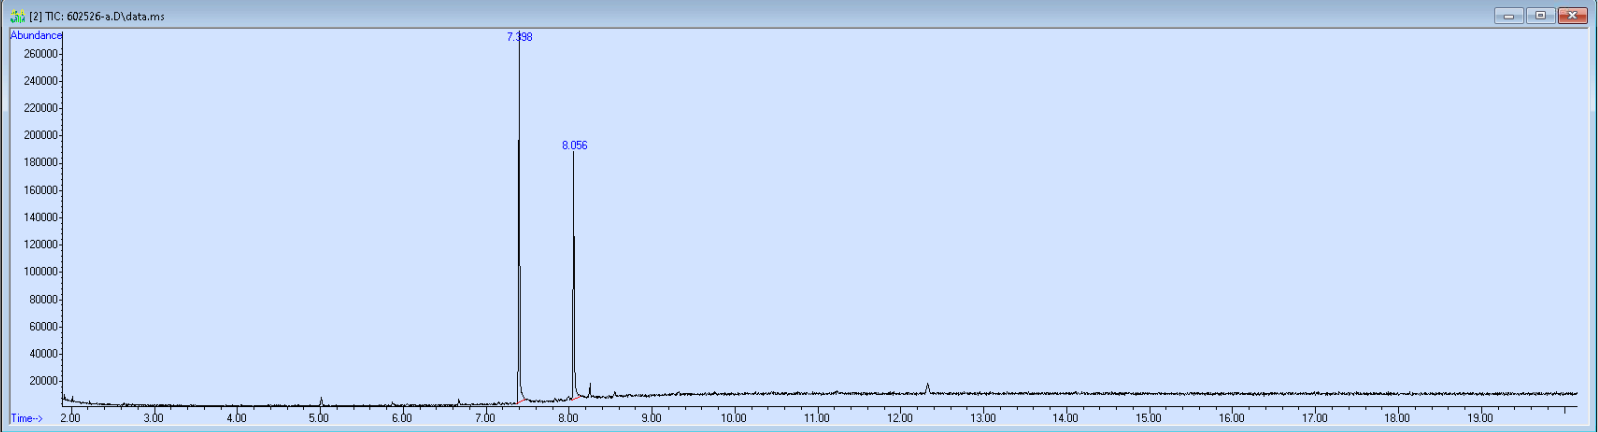The height and width of the screenshot is (432, 1598).
Task: Click the minor peak right after 8.056
Action: point(590,389)
